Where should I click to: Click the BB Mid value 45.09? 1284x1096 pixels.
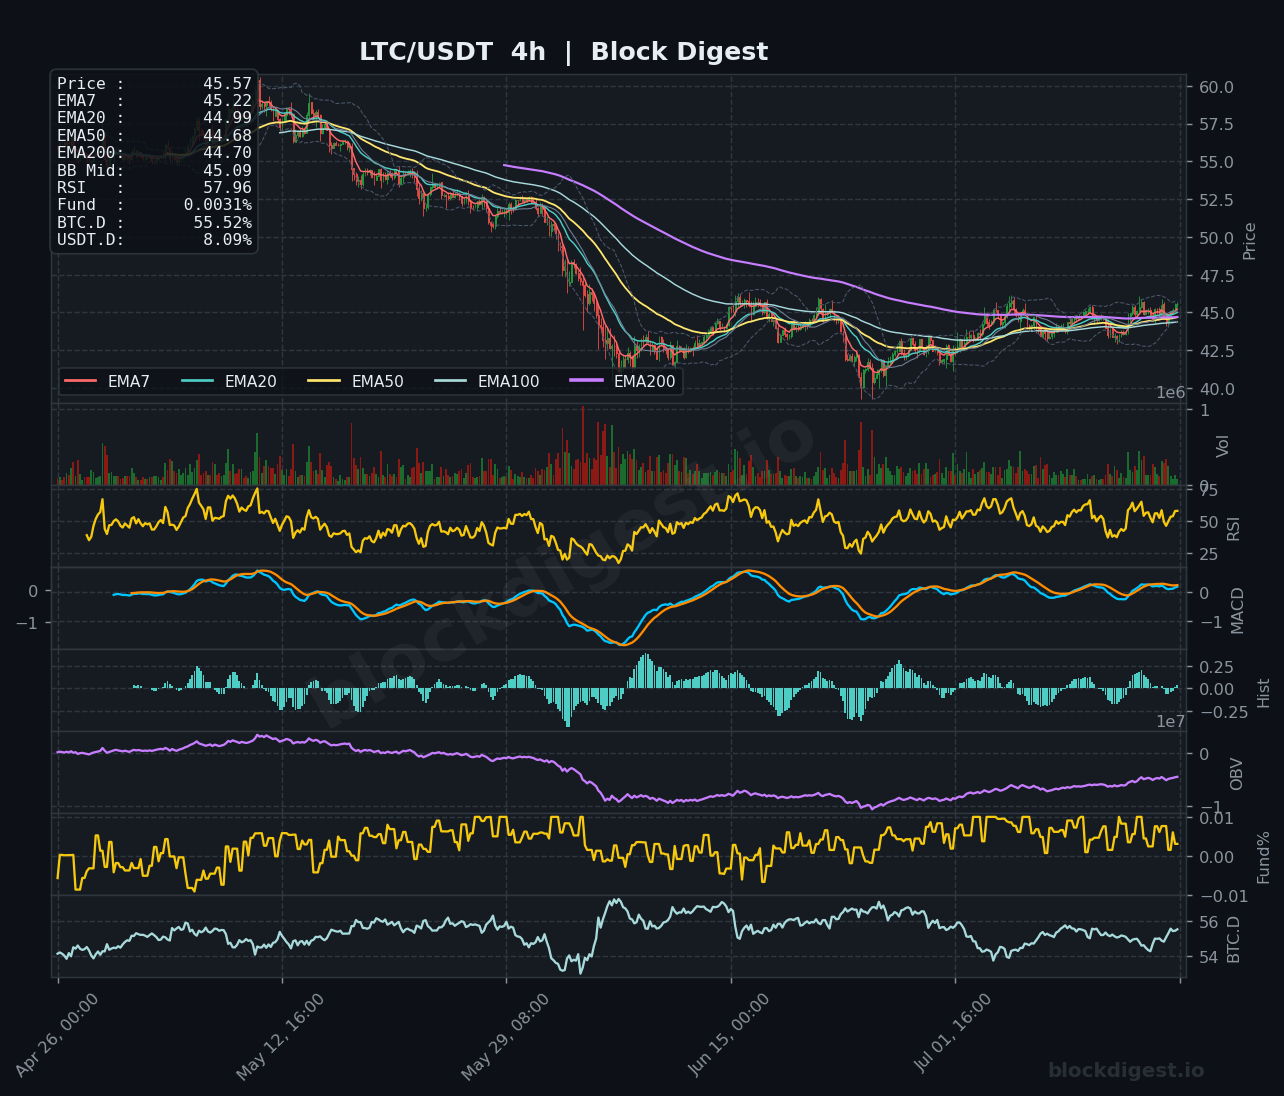pyautogui.click(x=227, y=171)
